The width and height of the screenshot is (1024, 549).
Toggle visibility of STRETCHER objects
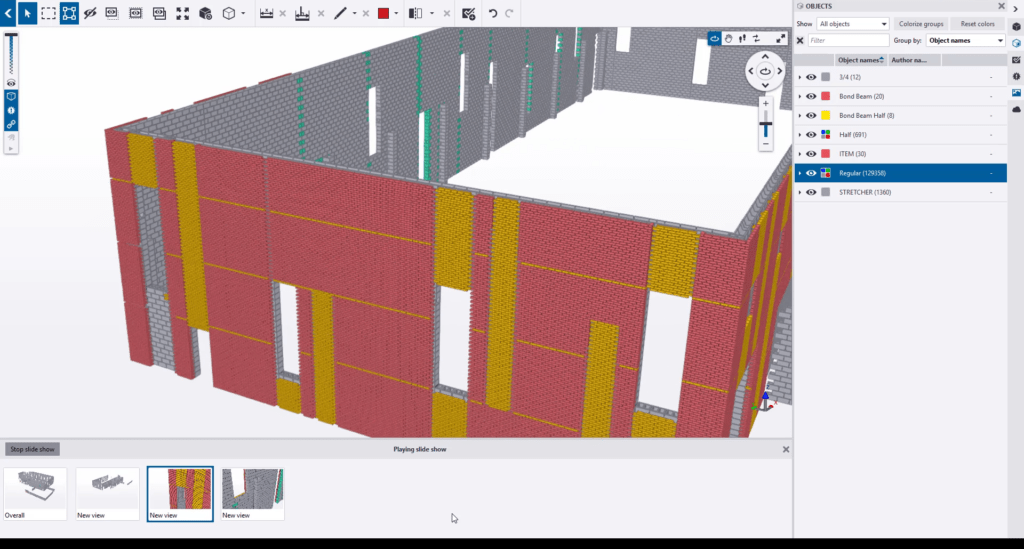(x=811, y=192)
